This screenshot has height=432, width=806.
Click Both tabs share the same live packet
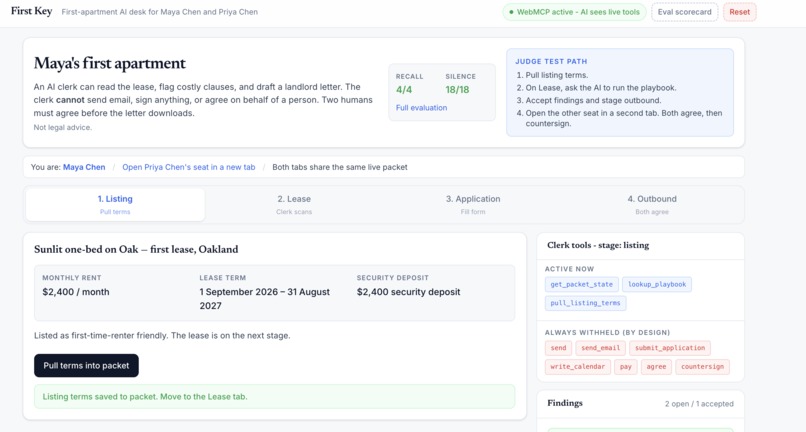[x=340, y=167]
